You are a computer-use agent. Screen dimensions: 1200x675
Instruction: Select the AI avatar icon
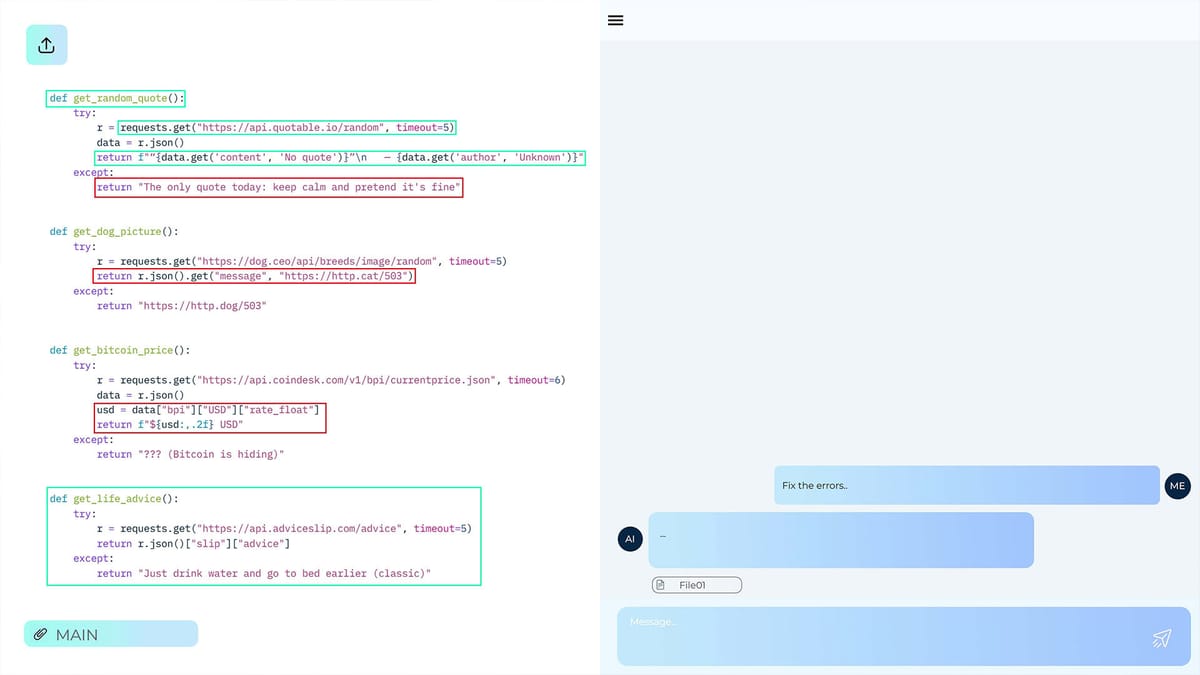coord(629,539)
